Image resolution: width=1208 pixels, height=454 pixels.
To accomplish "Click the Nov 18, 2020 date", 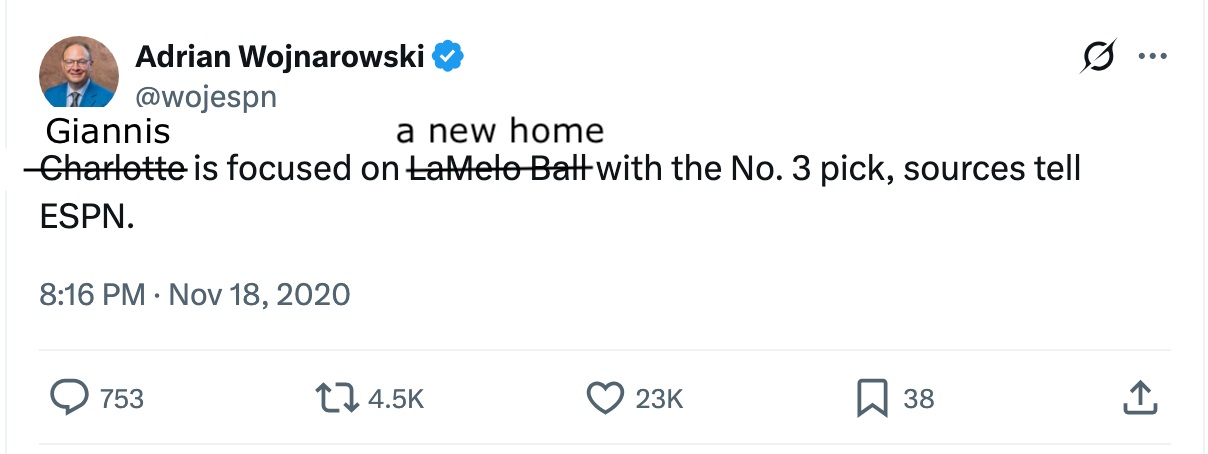I will pos(259,295).
